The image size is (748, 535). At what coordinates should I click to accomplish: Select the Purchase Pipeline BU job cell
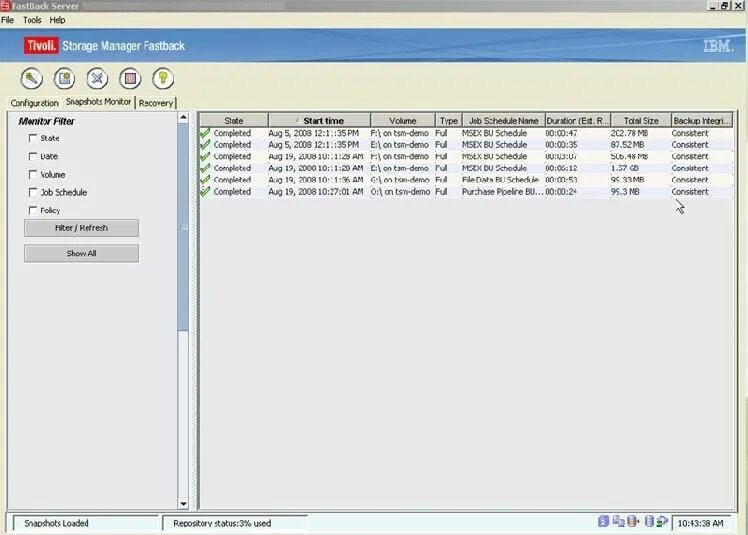pos(502,191)
